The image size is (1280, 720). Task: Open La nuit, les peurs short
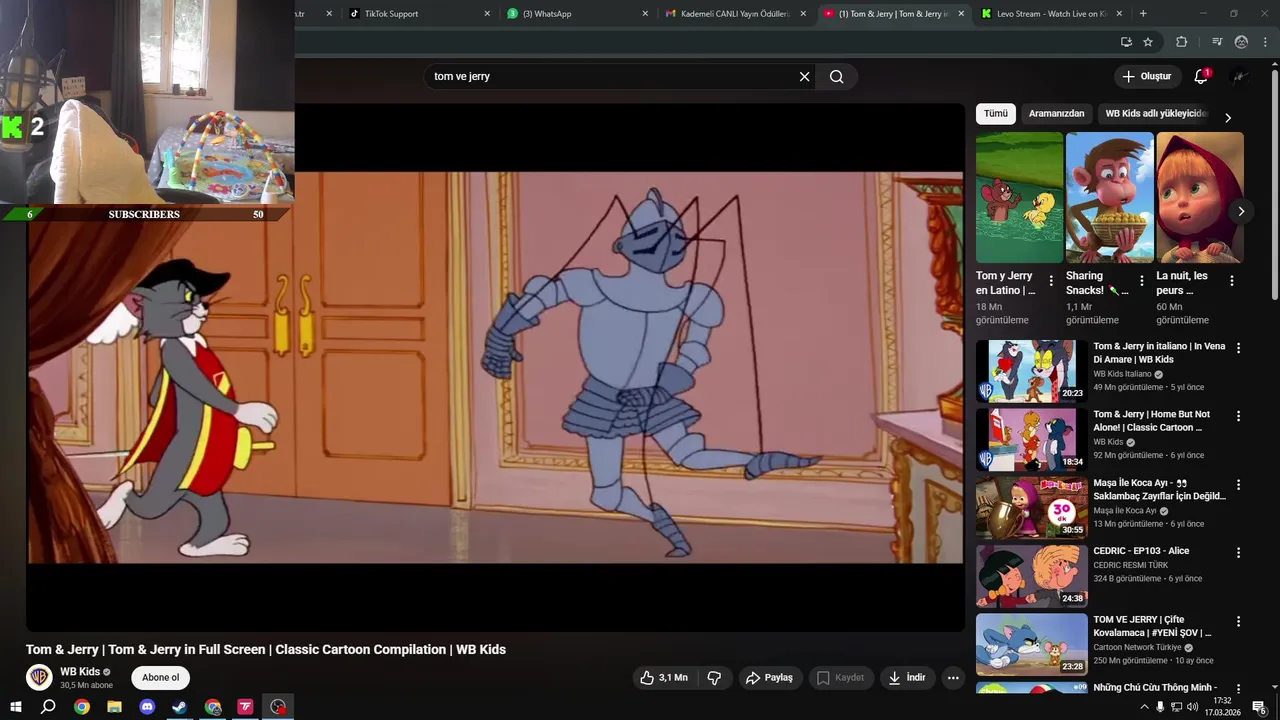point(1200,198)
